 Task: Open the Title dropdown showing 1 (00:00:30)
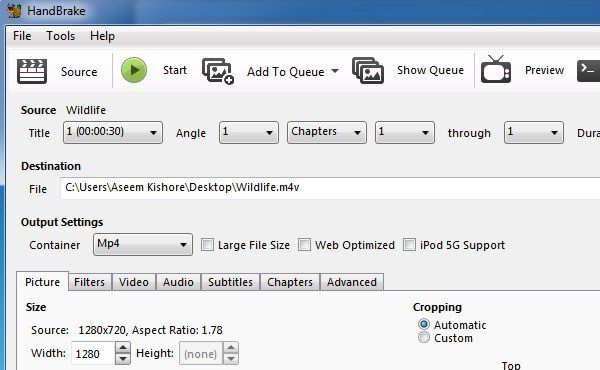[x=113, y=132]
